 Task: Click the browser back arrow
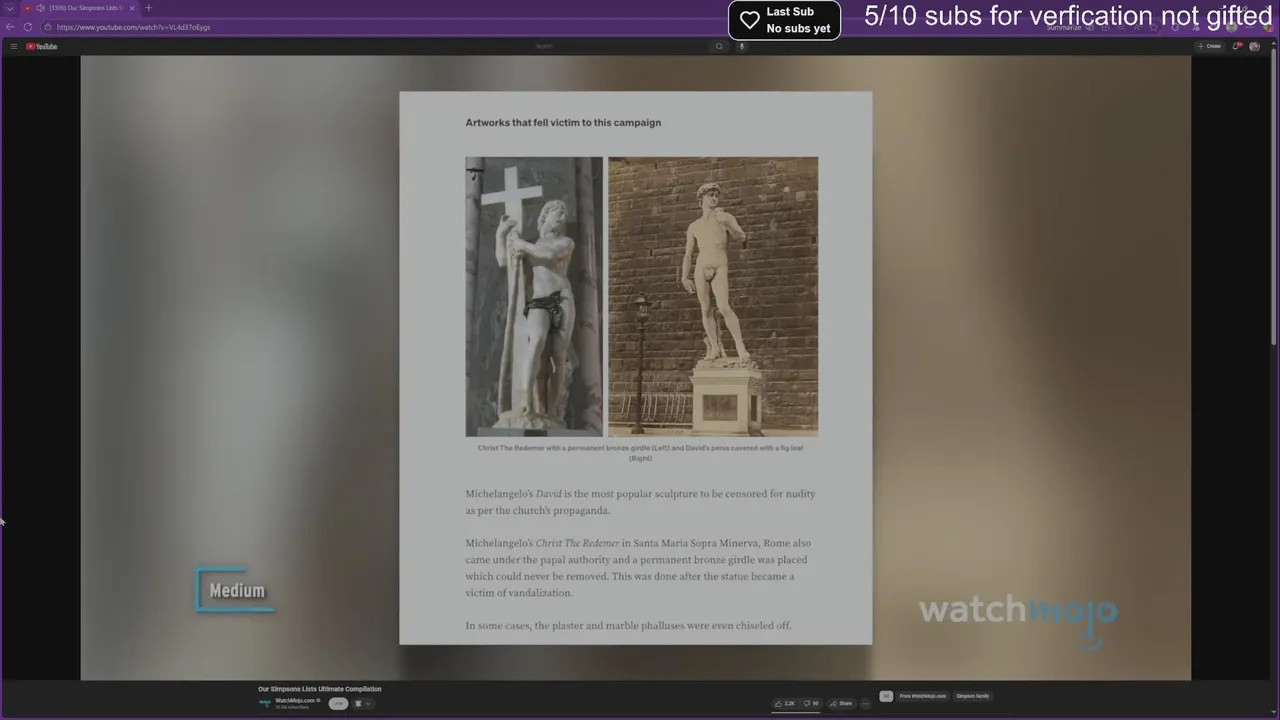click(10, 27)
